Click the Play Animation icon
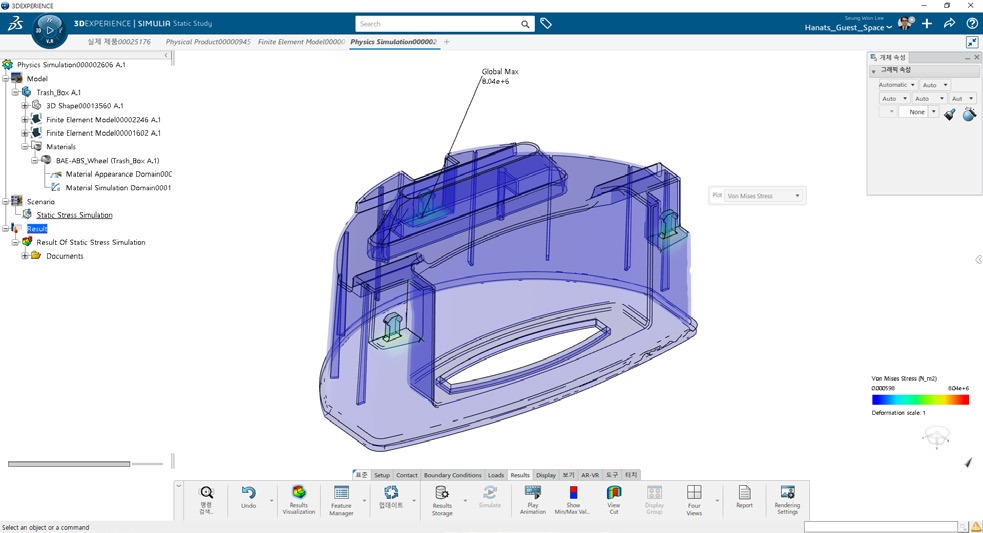 (x=532, y=497)
